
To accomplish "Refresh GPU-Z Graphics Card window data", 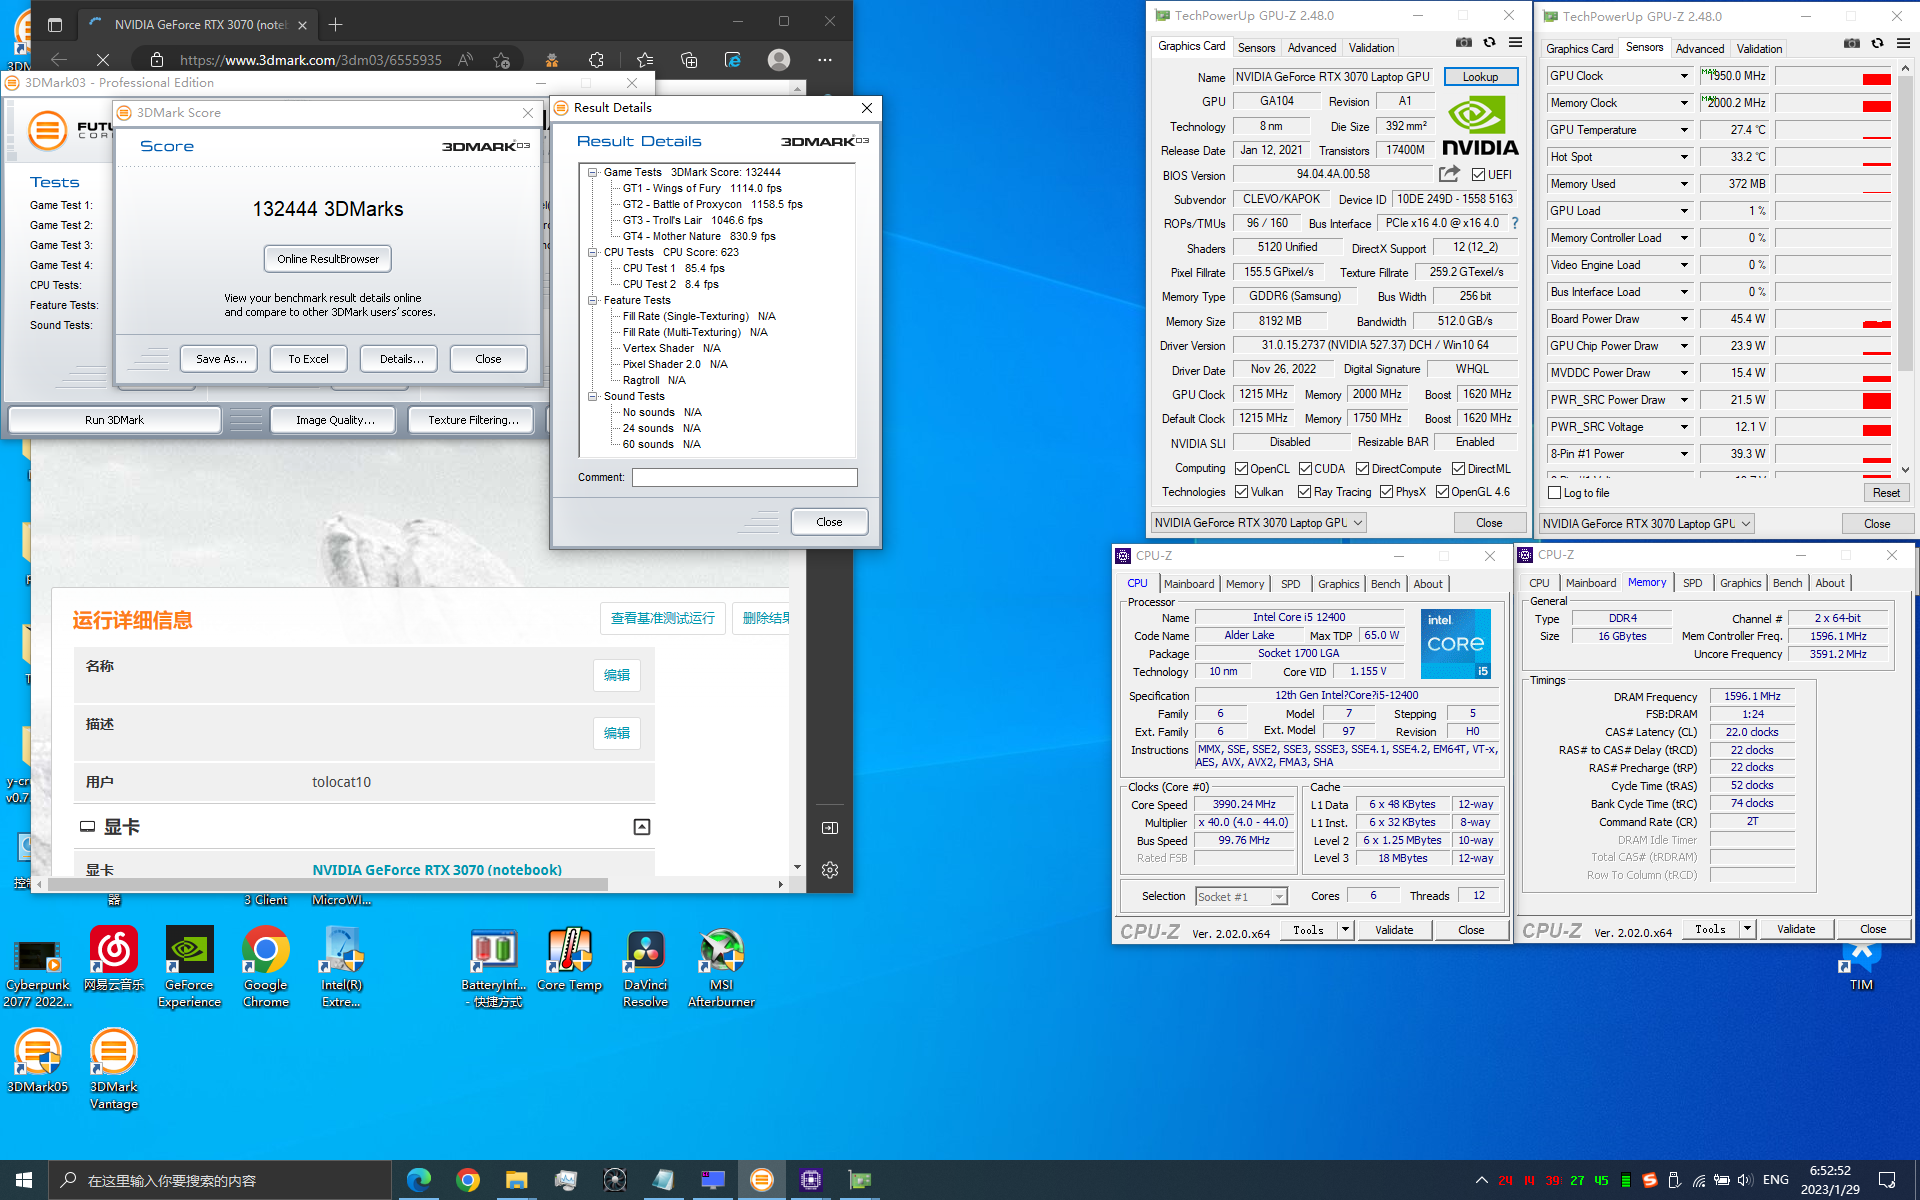I will [1489, 43].
